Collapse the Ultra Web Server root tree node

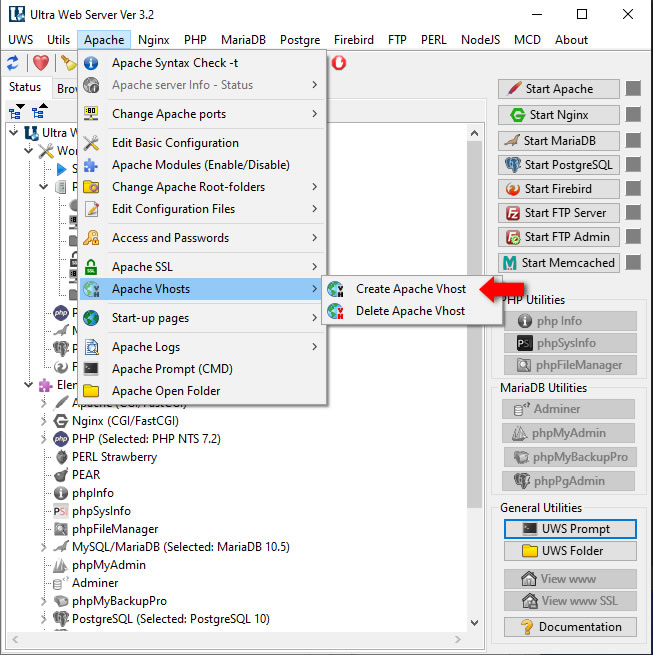pos(14,132)
